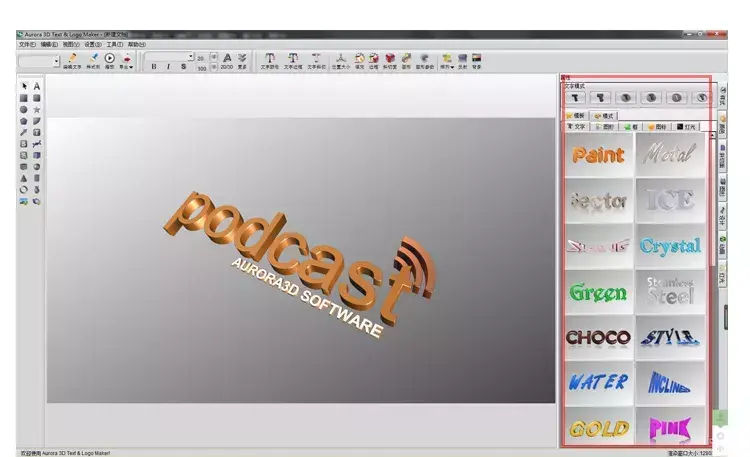Open the 灯光 lighting tab
The width and height of the screenshot is (750, 457).
click(x=686, y=127)
